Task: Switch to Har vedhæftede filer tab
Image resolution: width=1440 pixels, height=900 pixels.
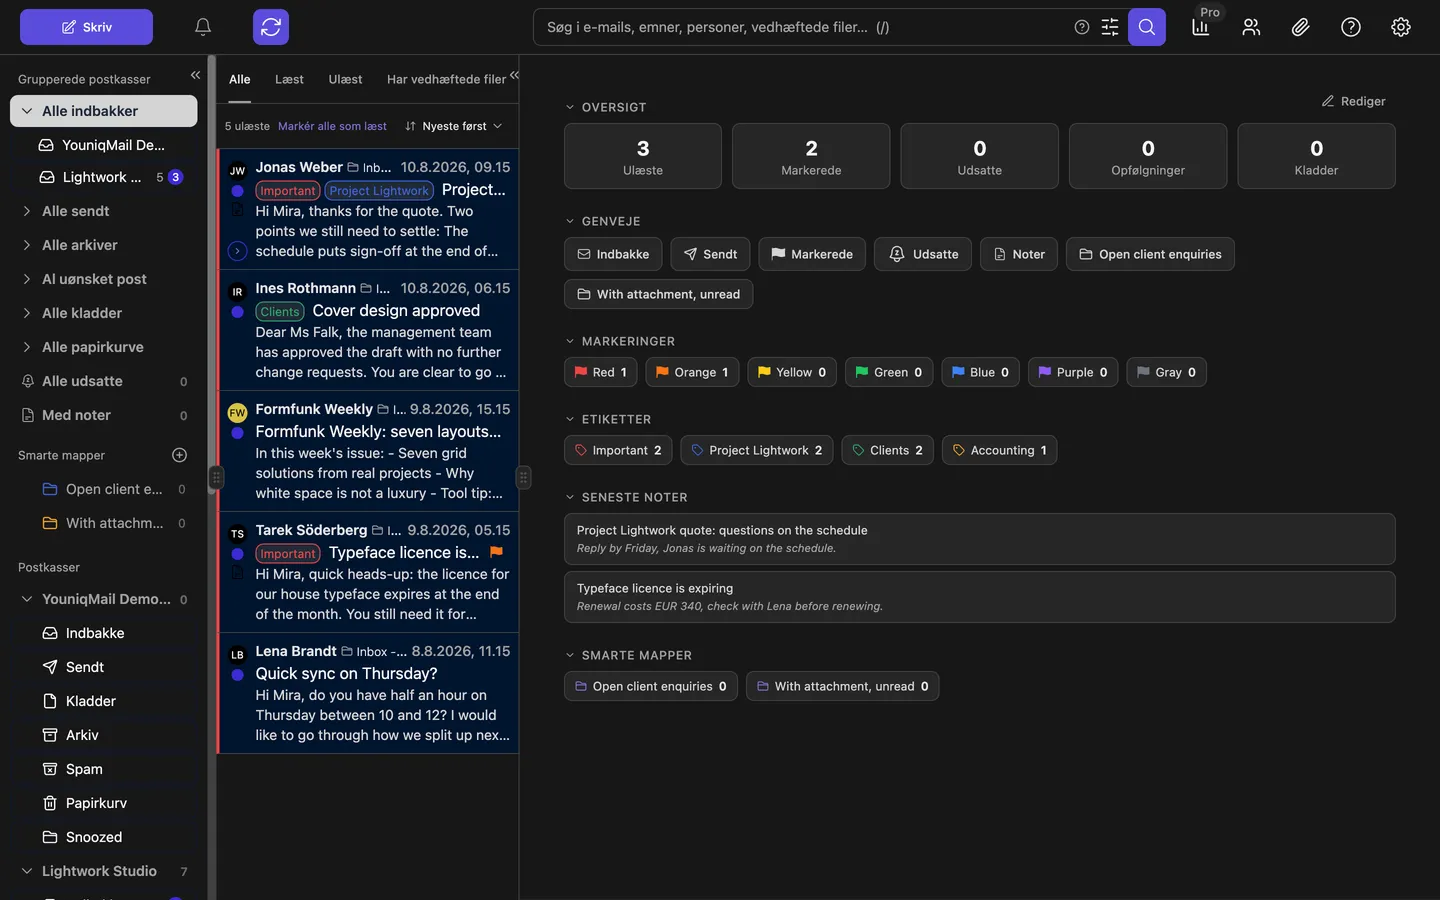Action: (x=446, y=79)
